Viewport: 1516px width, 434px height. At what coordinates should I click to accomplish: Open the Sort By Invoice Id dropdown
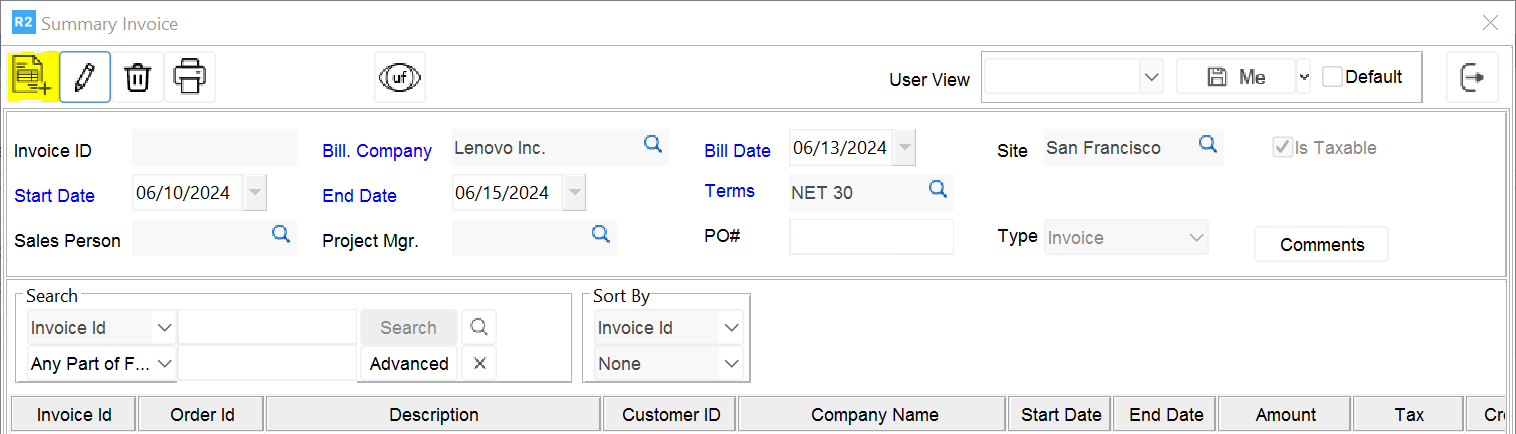[731, 328]
